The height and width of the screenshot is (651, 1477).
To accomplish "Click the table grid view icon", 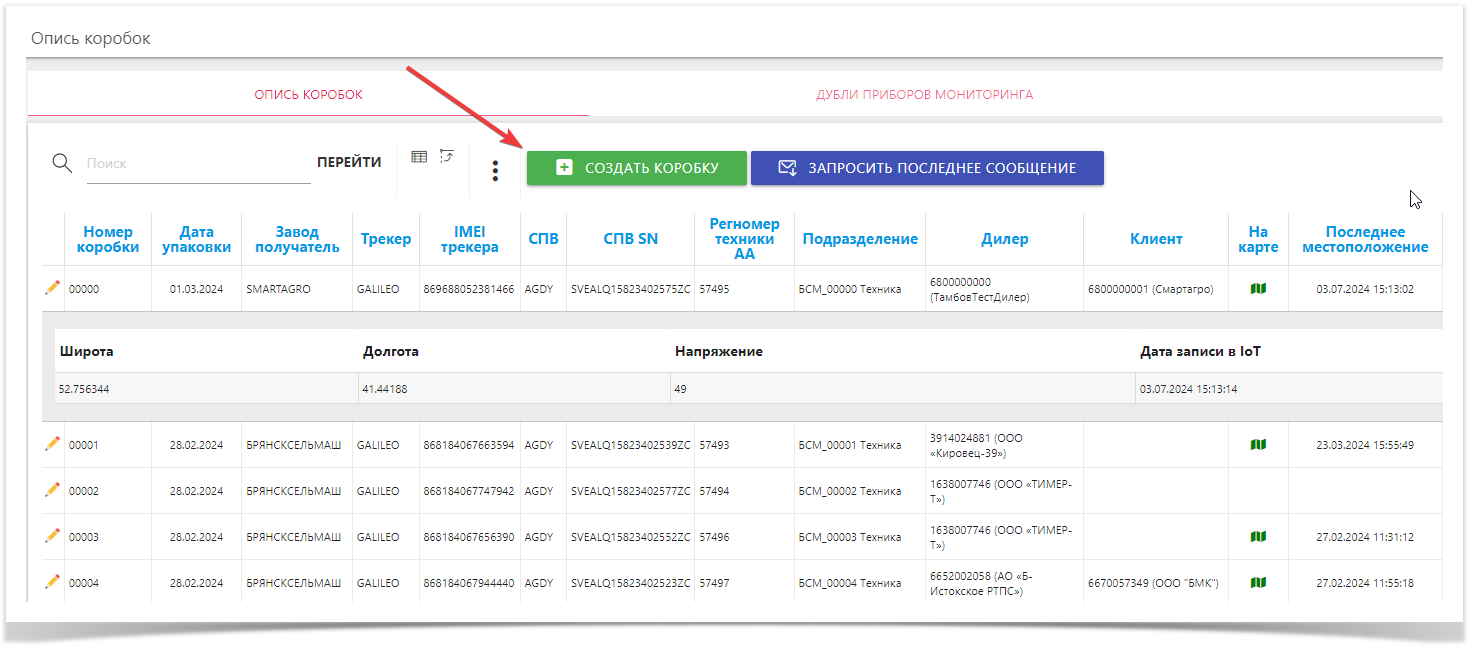I will (x=419, y=156).
